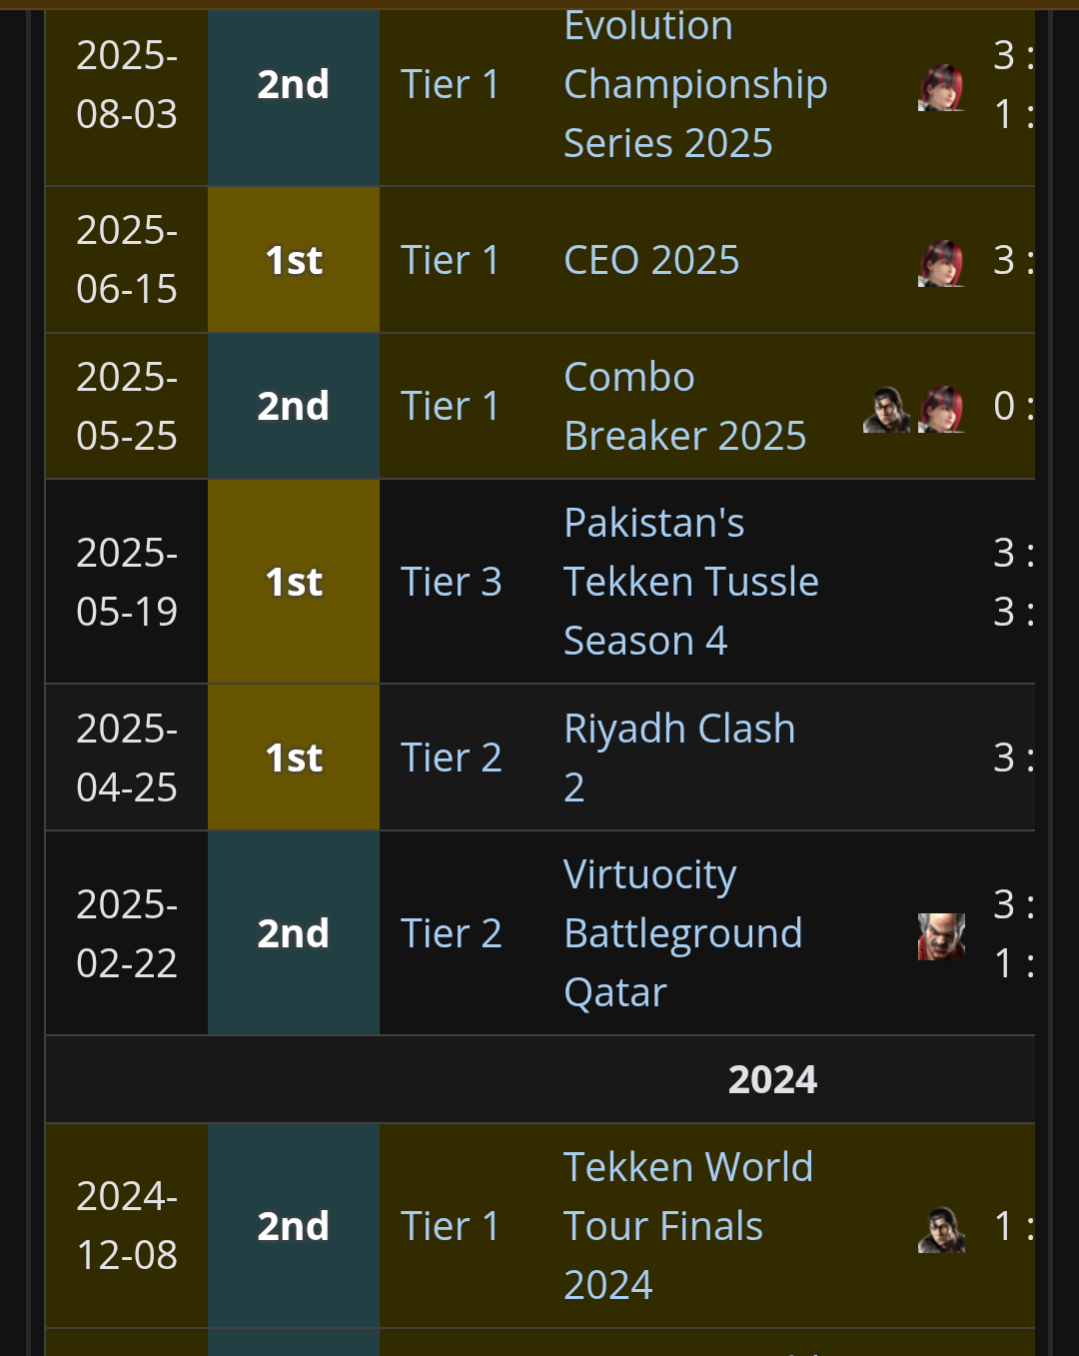Open the Riyadh Clash 2 link
This screenshot has width=1079, height=1356.
click(x=679, y=730)
